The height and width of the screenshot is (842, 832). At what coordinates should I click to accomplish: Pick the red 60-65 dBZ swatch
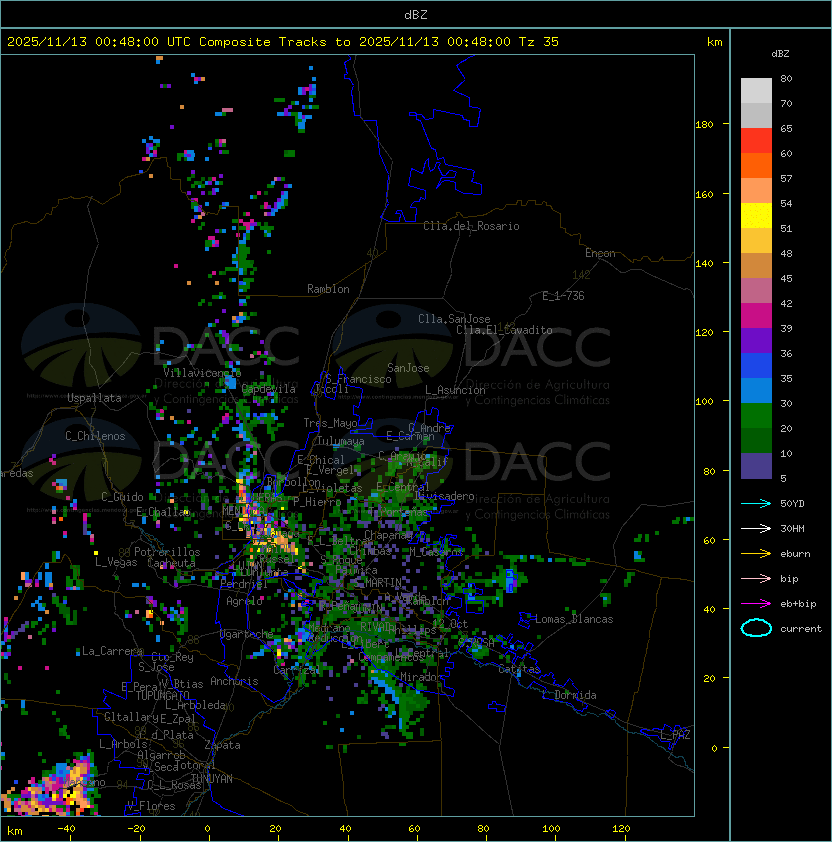coord(756,141)
